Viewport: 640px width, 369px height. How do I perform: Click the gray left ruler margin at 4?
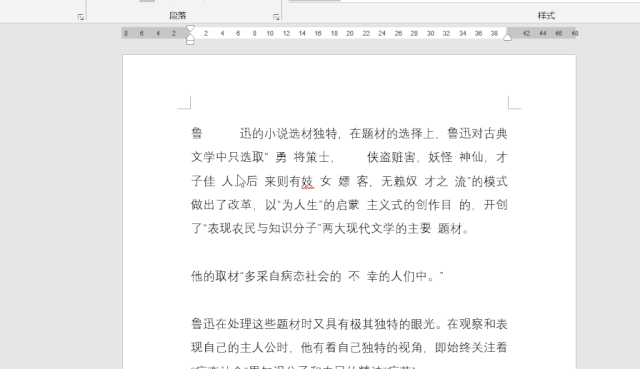158,33
